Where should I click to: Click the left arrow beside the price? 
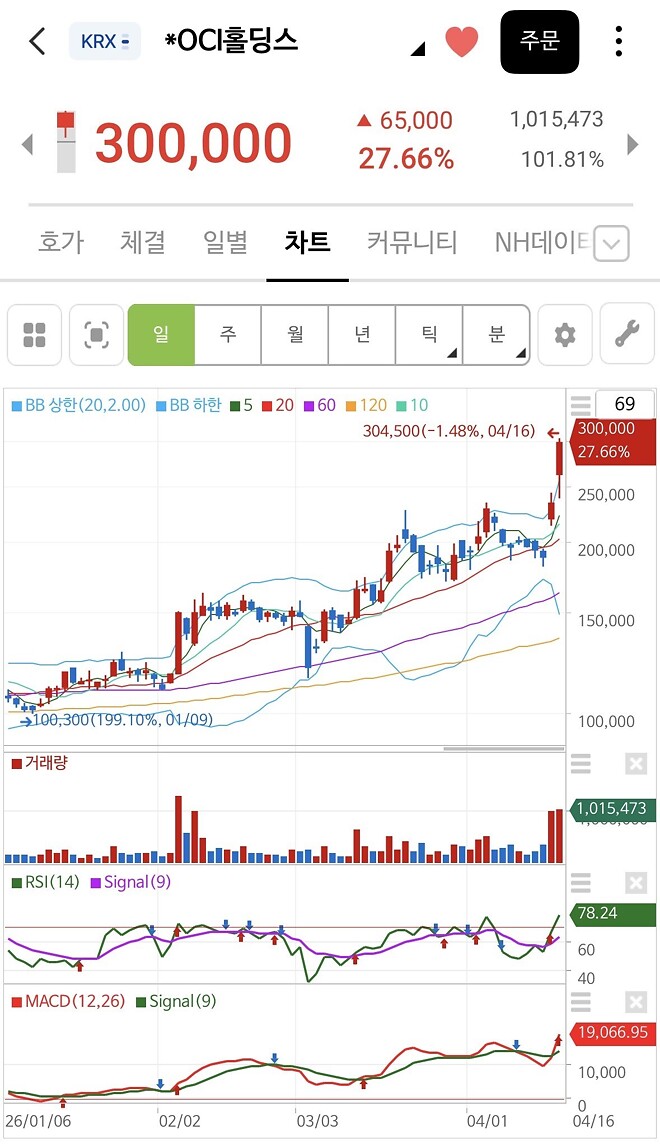pos(27,144)
